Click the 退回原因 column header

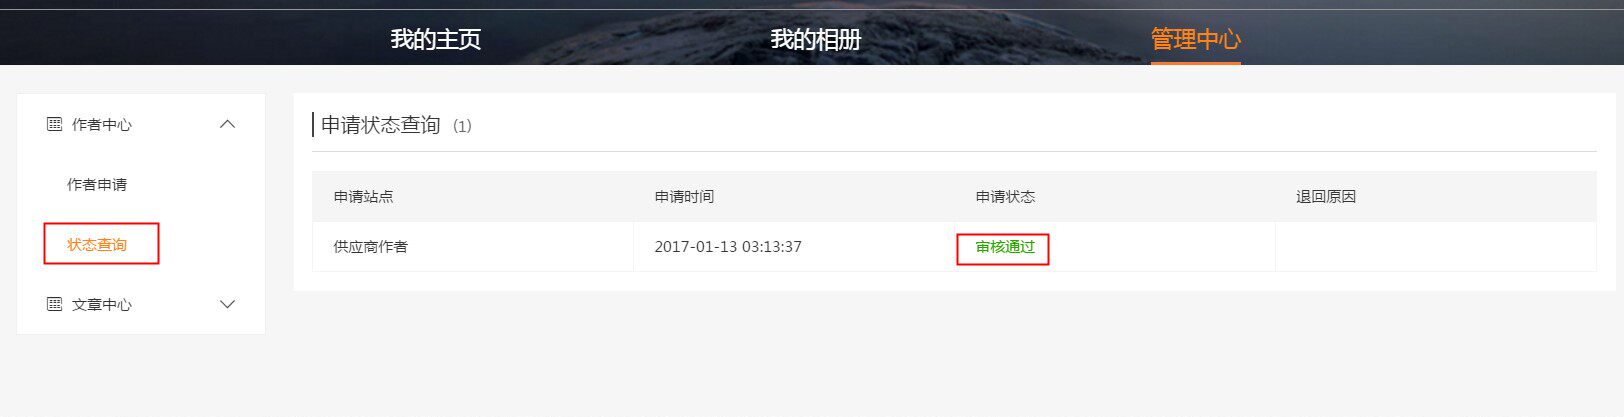1326,197
